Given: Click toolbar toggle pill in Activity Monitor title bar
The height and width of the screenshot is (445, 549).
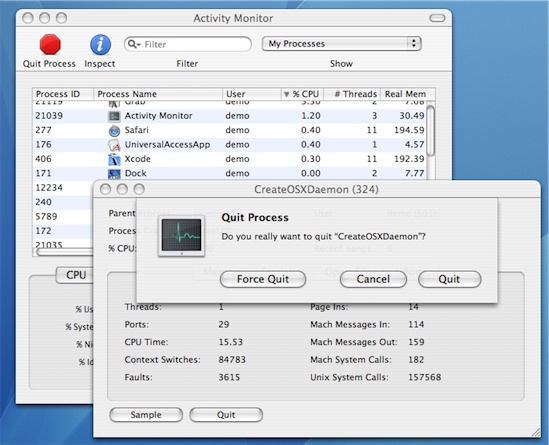Looking at the screenshot, I should point(437,18).
